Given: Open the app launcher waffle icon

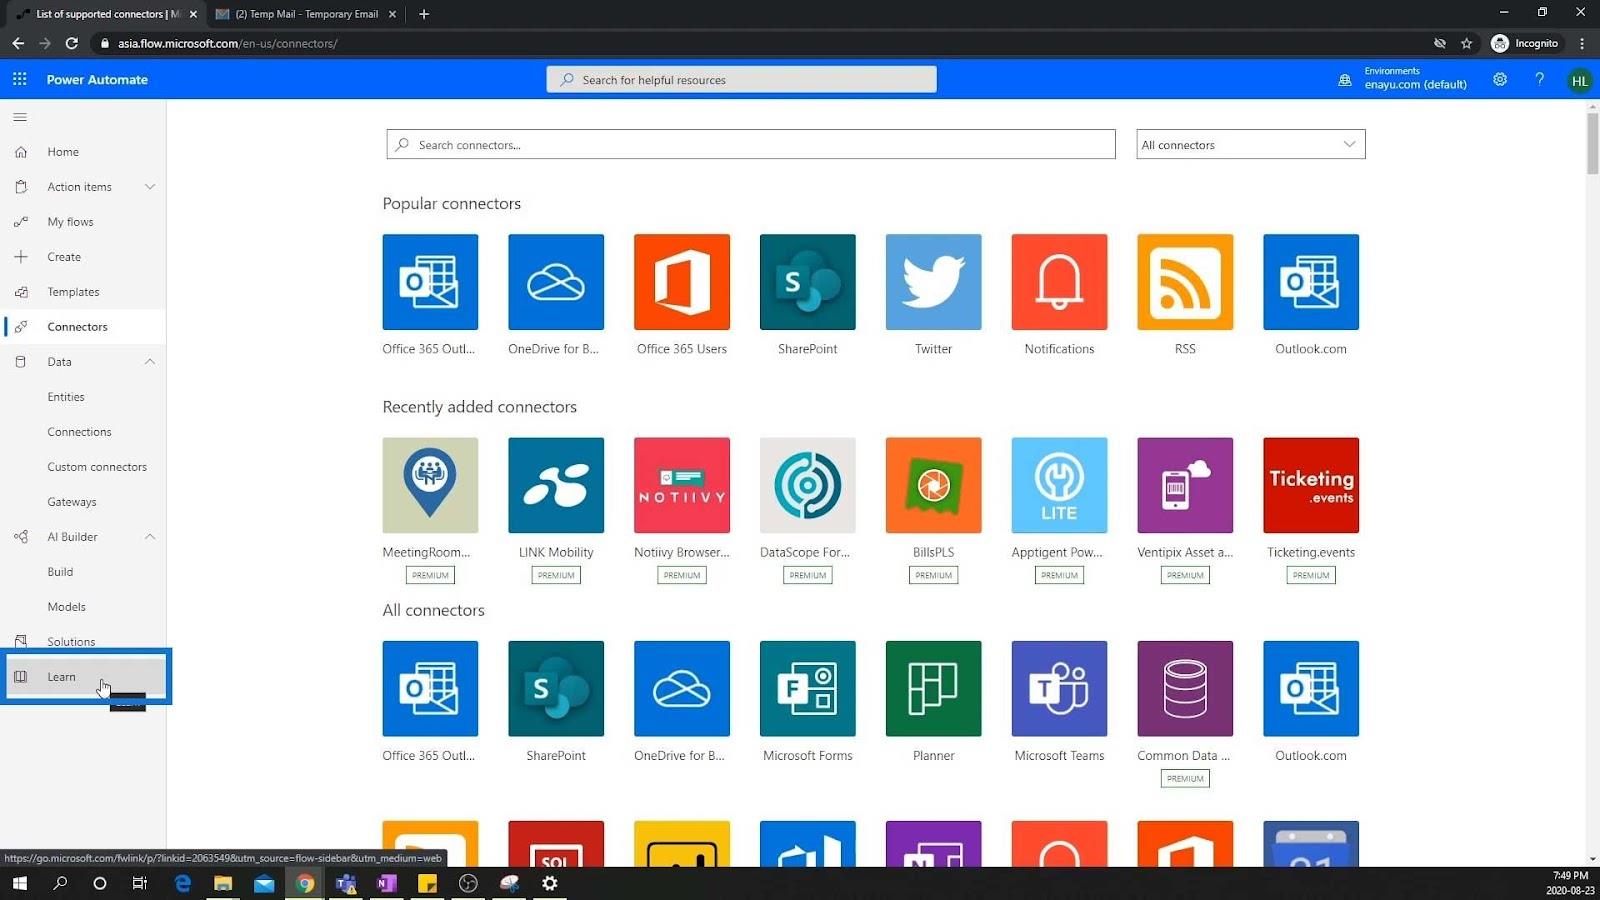Looking at the screenshot, I should (20, 79).
